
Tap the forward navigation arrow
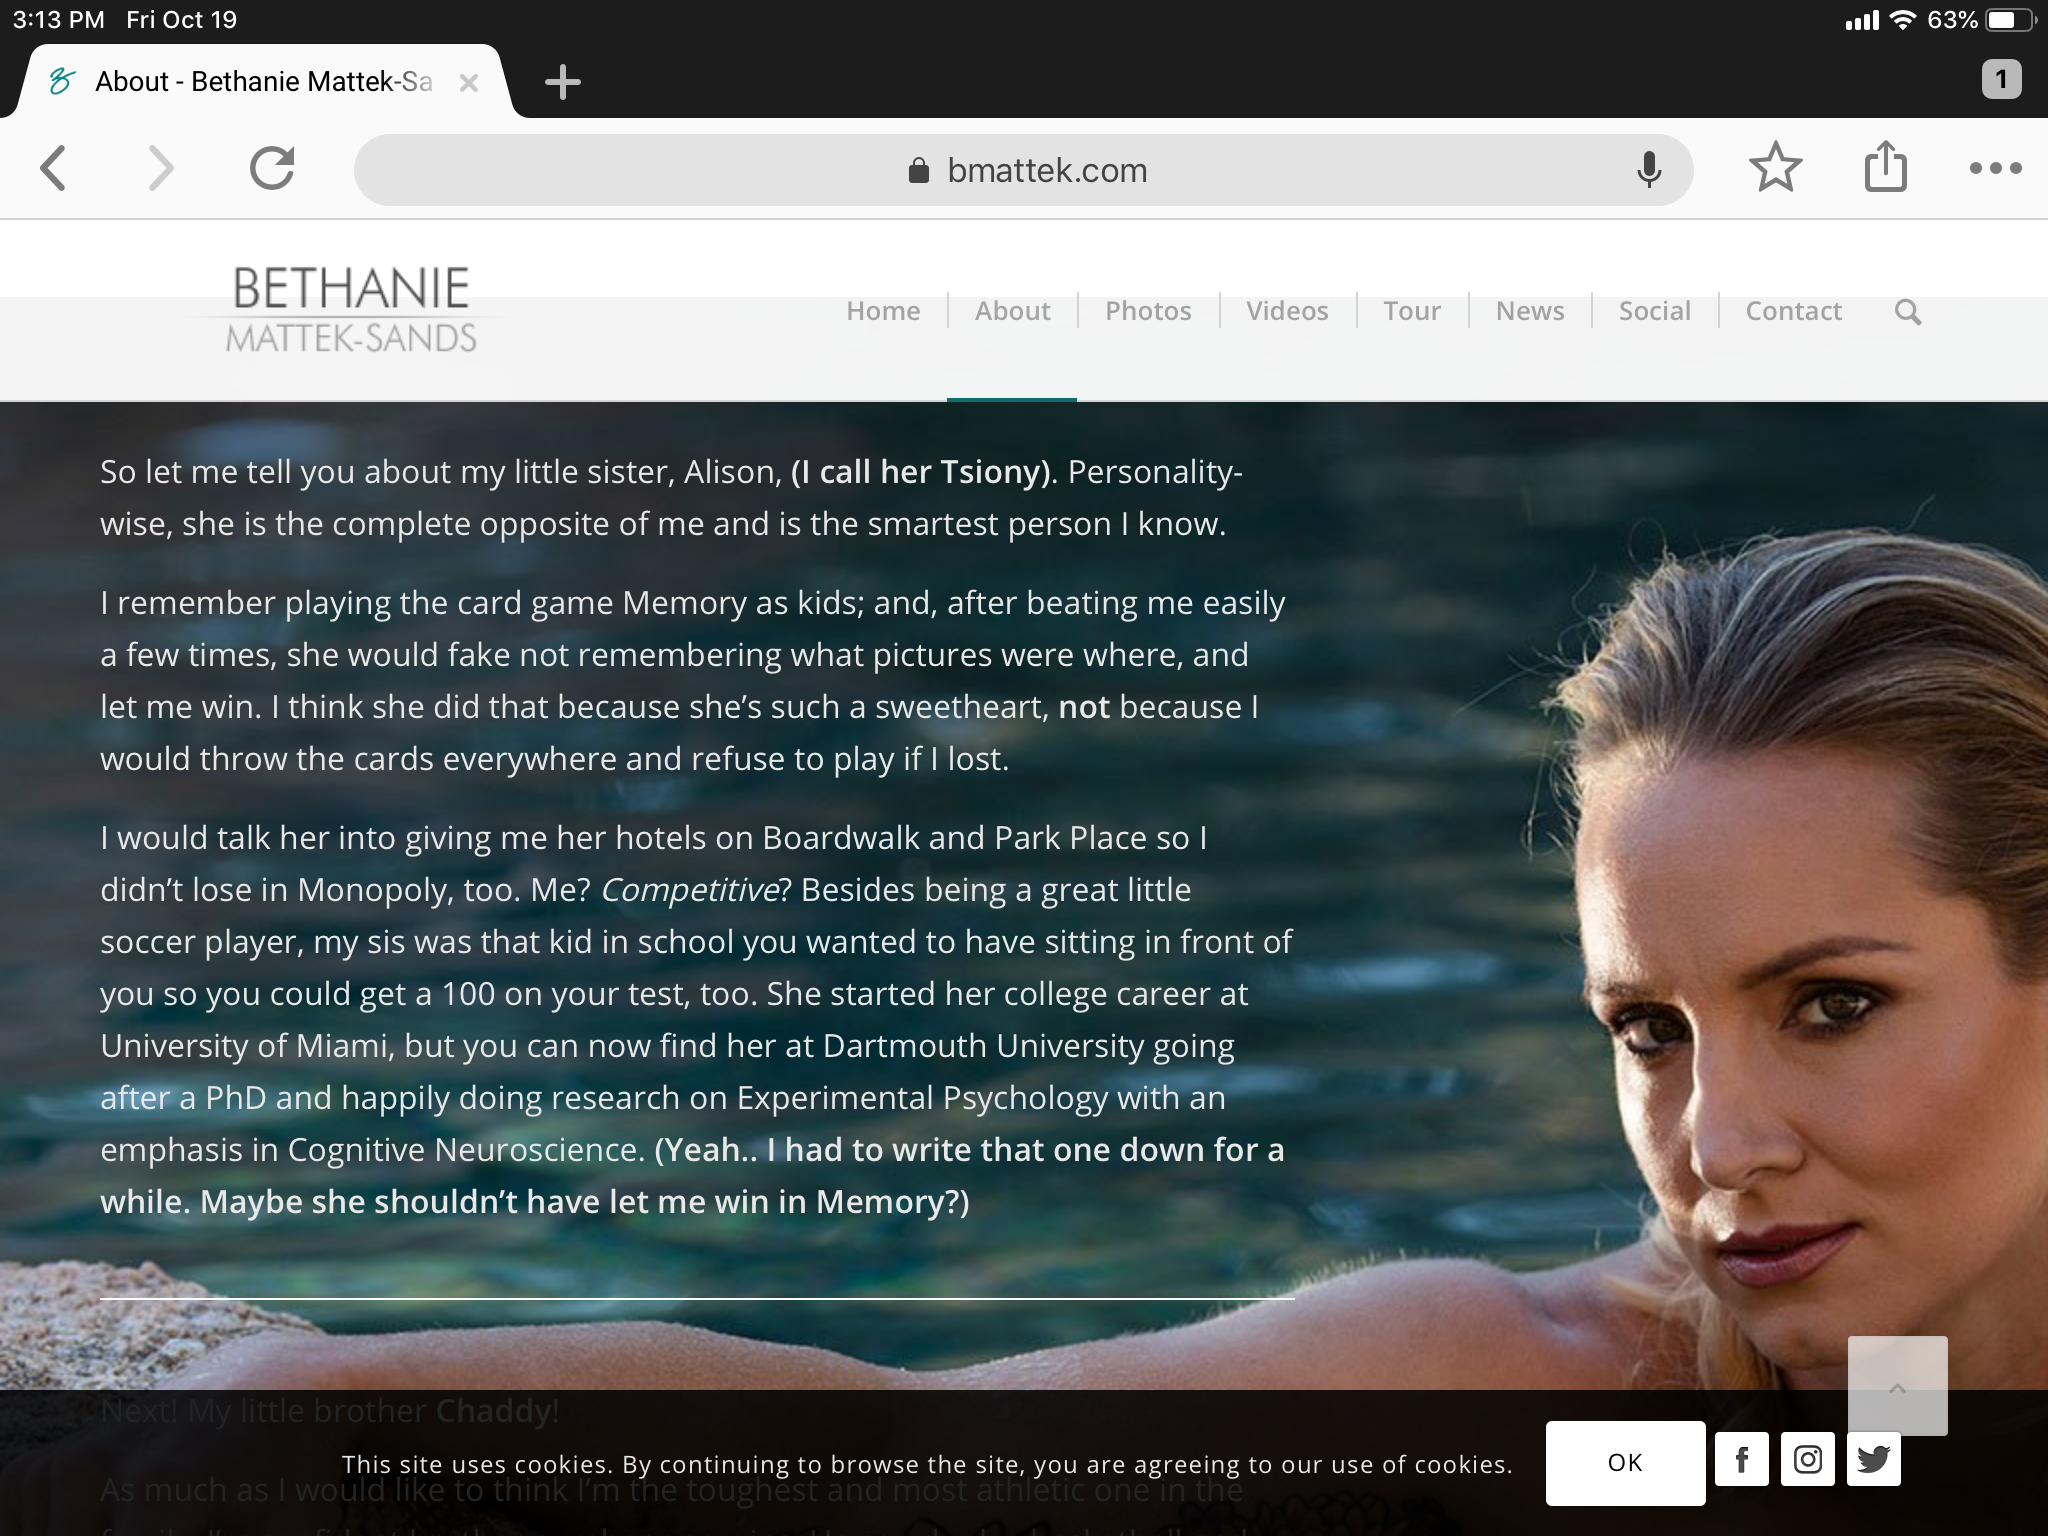161,168
